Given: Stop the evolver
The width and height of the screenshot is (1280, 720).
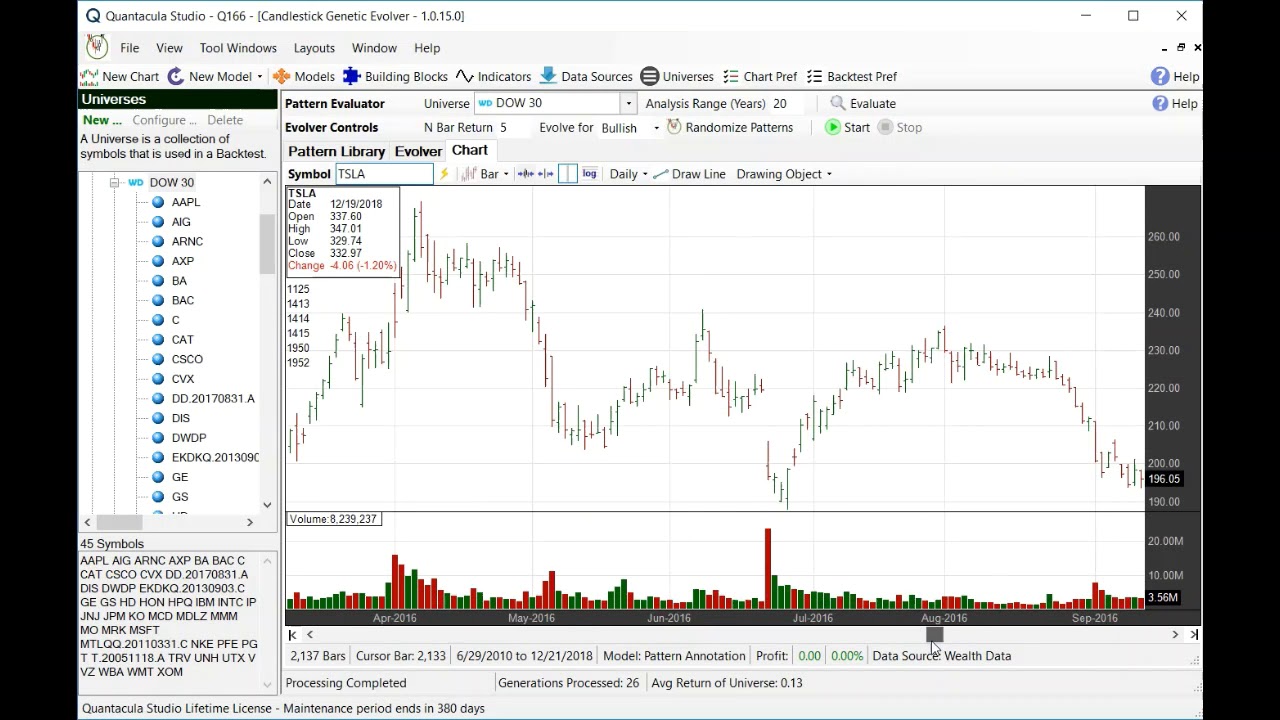Looking at the screenshot, I should (x=899, y=127).
